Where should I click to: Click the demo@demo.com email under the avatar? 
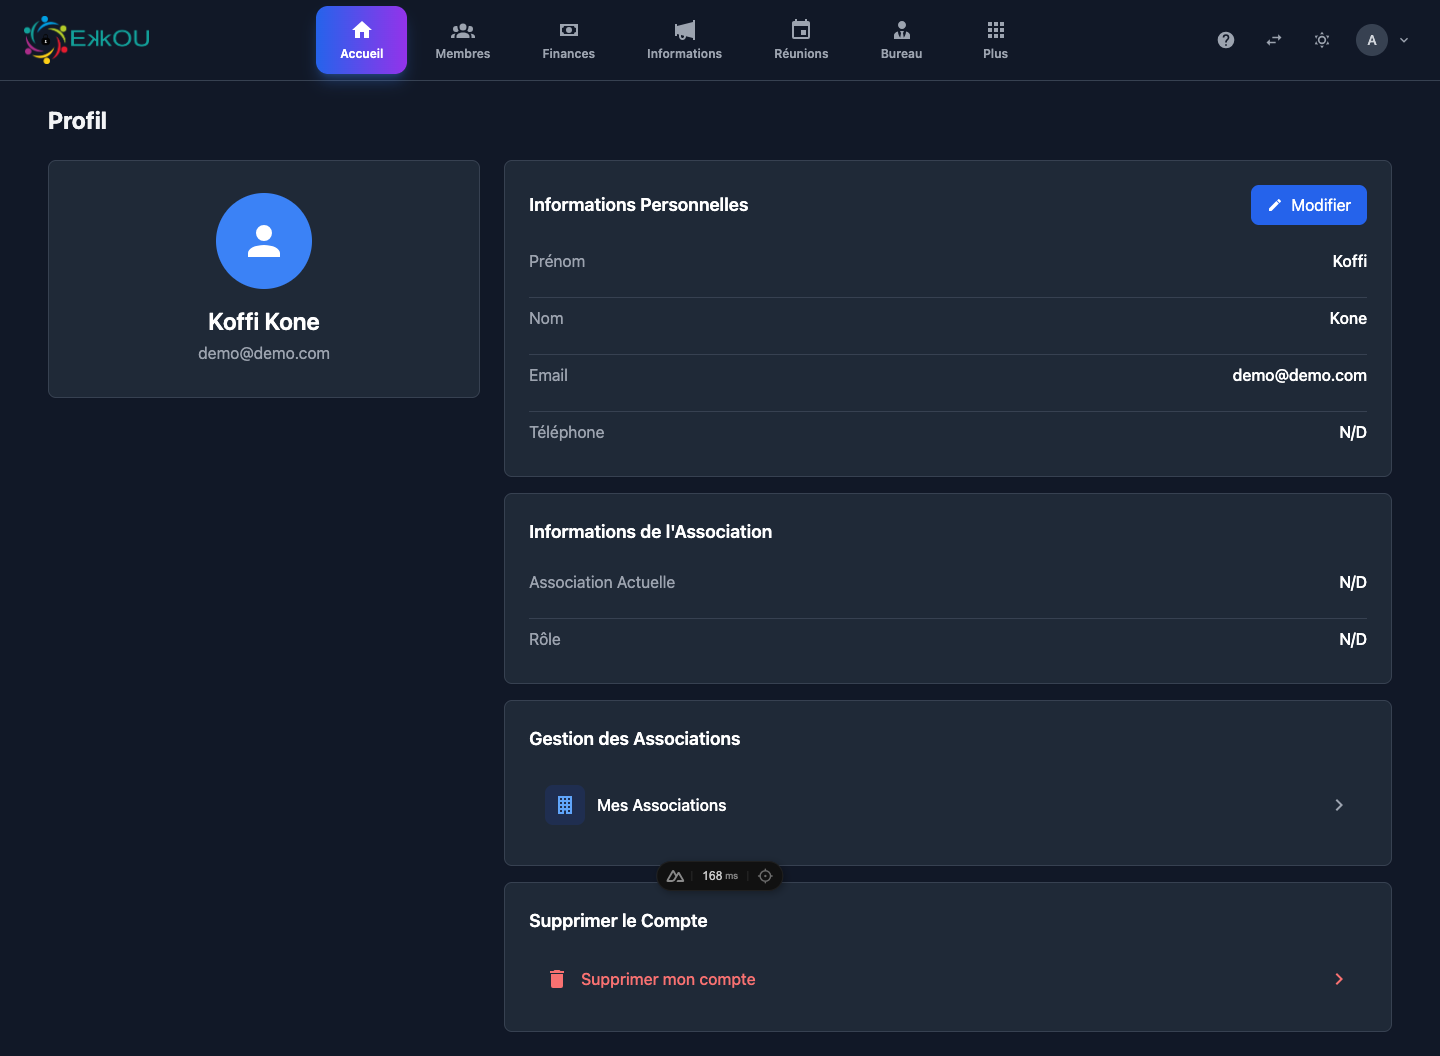click(x=264, y=353)
